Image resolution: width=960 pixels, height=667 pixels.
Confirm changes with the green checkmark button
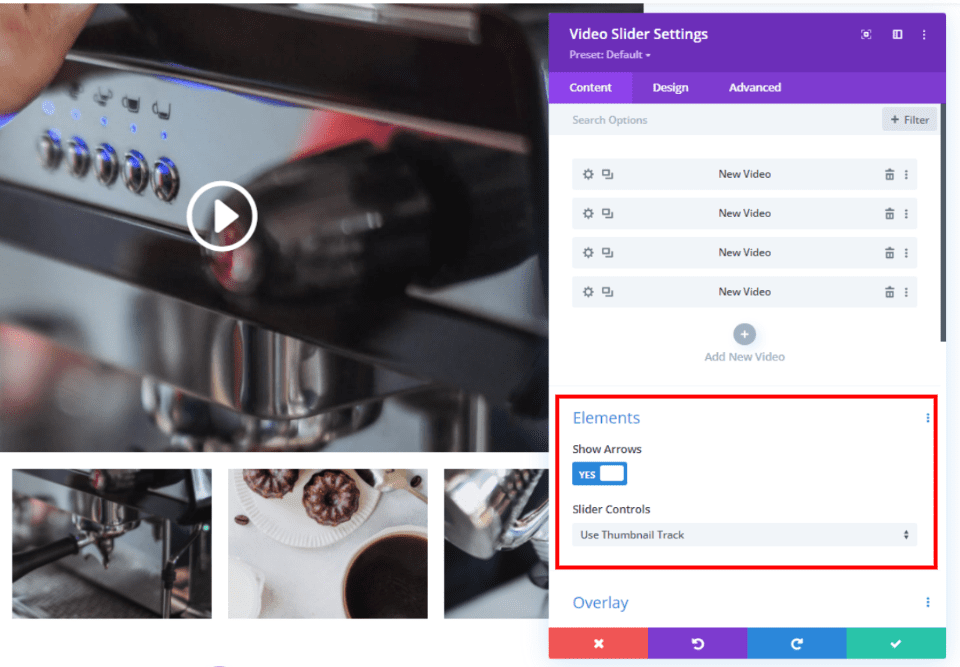pyautogui.click(x=895, y=643)
